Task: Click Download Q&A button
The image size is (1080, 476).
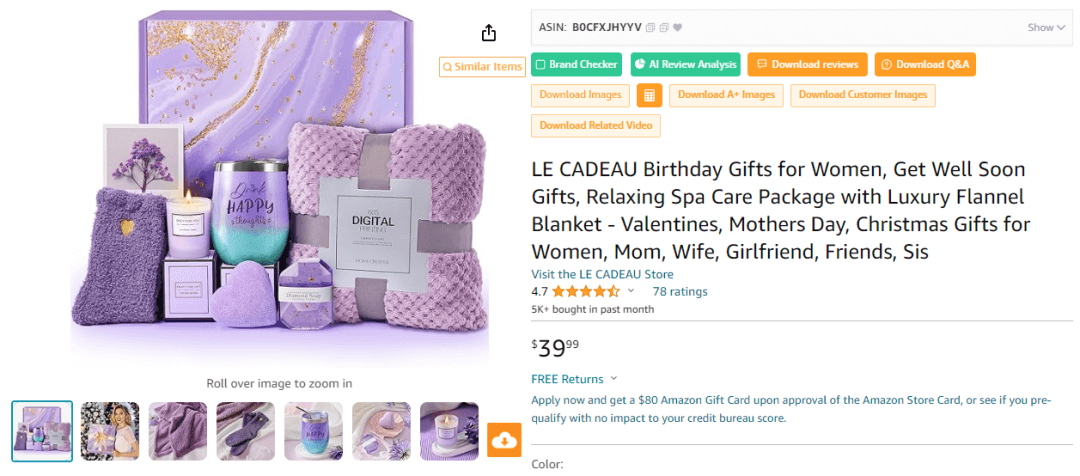Action: click(925, 65)
